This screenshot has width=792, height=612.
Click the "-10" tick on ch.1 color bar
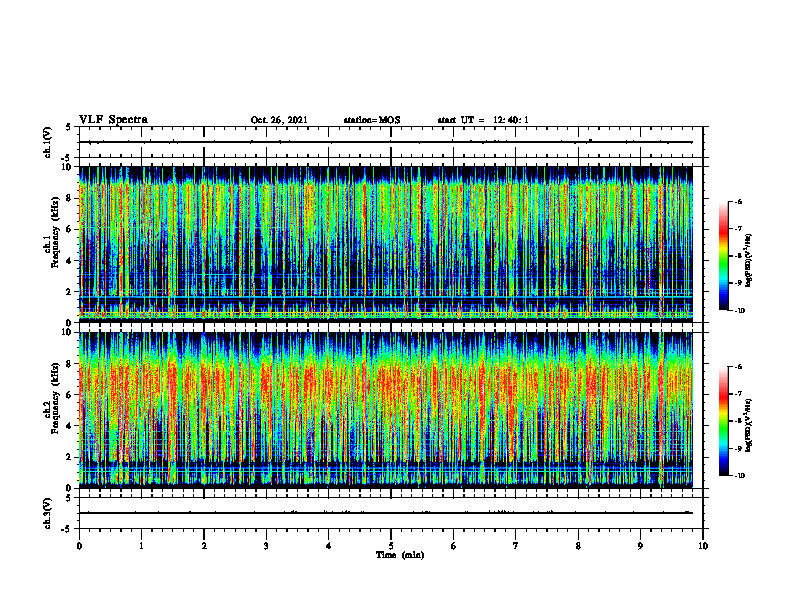coord(739,311)
